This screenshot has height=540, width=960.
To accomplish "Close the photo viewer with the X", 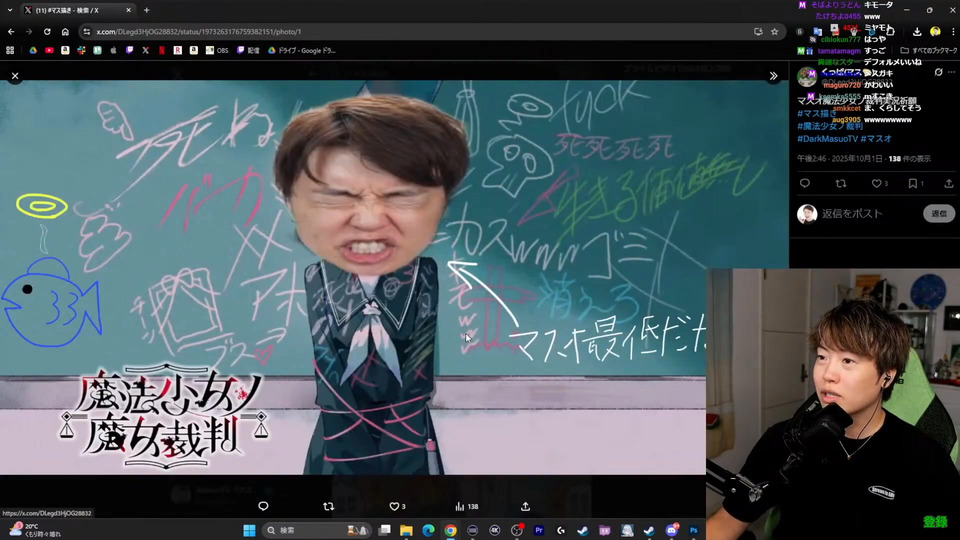I will 15,76.
